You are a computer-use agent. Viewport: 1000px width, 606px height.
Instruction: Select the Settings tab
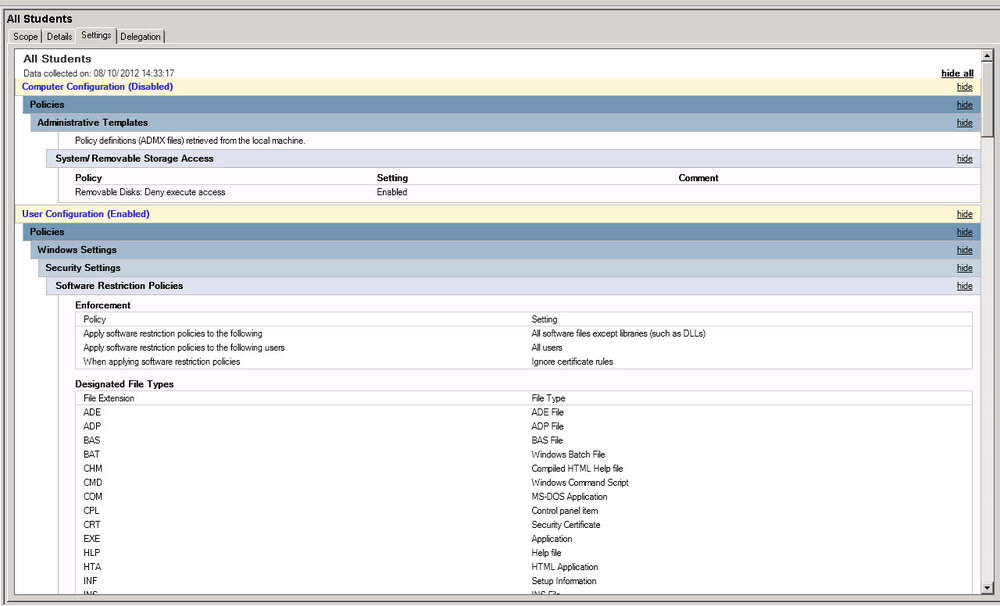click(x=96, y=36)
